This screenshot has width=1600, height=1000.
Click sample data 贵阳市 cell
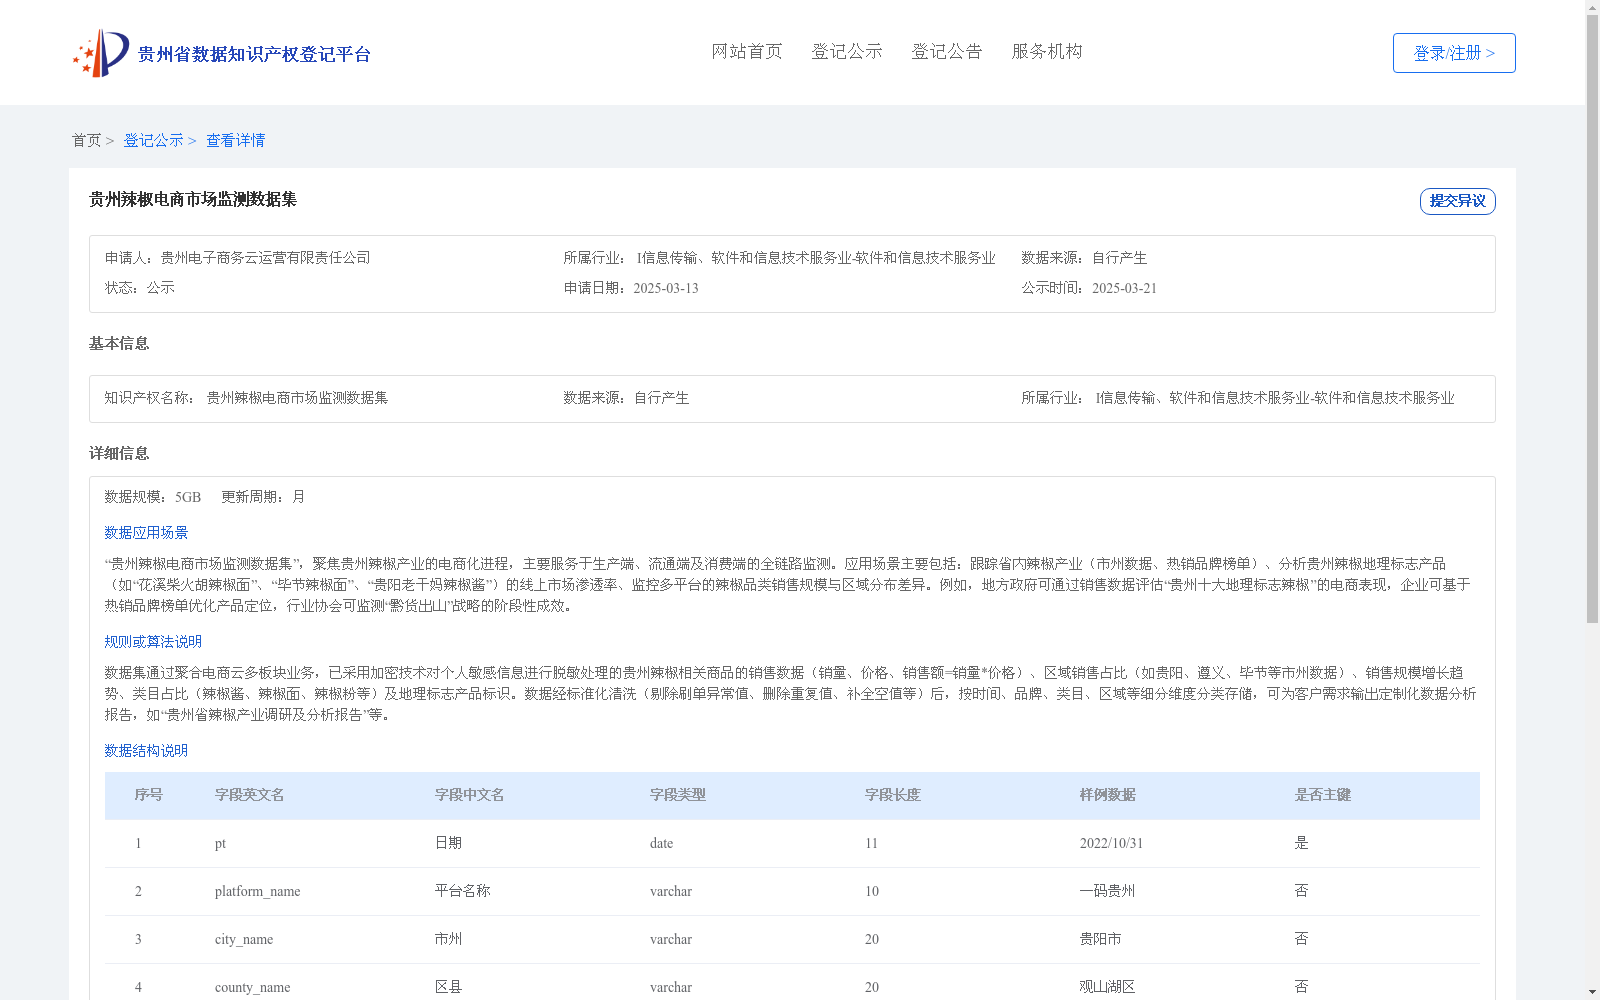click(x=1101, y=939)
